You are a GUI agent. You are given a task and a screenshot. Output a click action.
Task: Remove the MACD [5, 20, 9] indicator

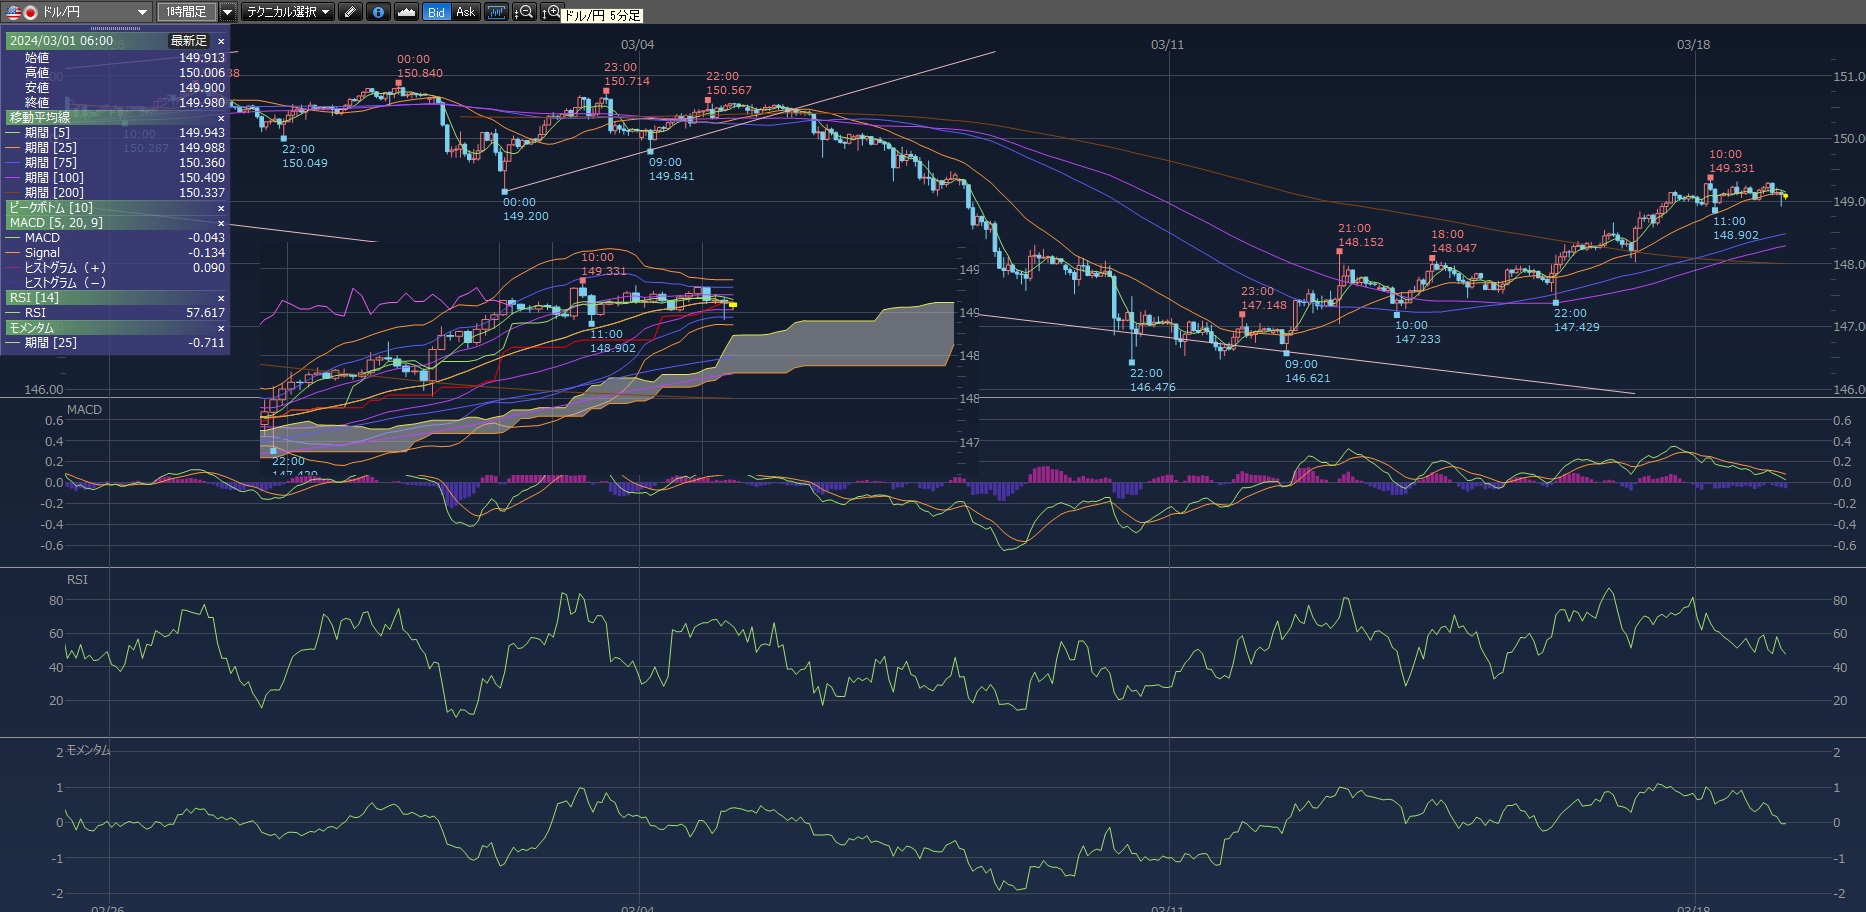[x=221, y=223]
